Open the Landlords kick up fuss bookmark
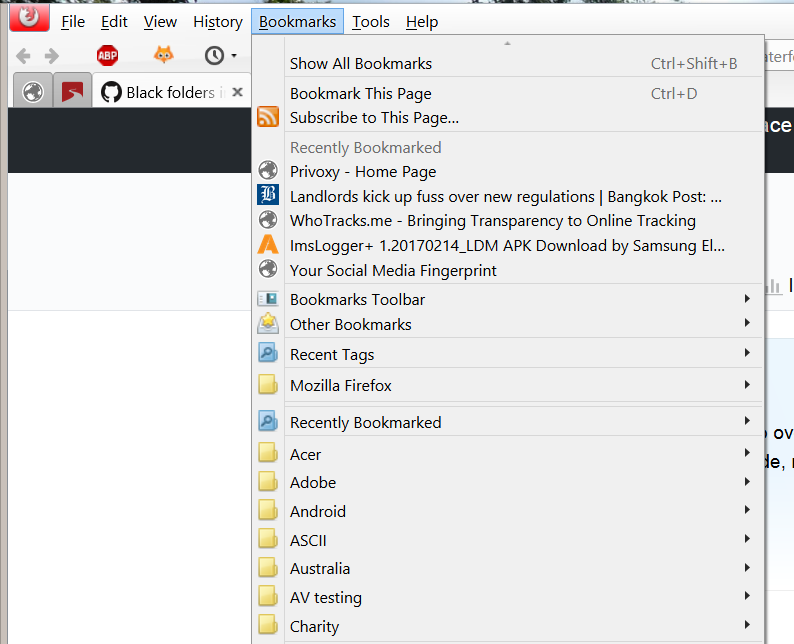The width and height of the screenshot is (794, 644). (x=509, y=196)
